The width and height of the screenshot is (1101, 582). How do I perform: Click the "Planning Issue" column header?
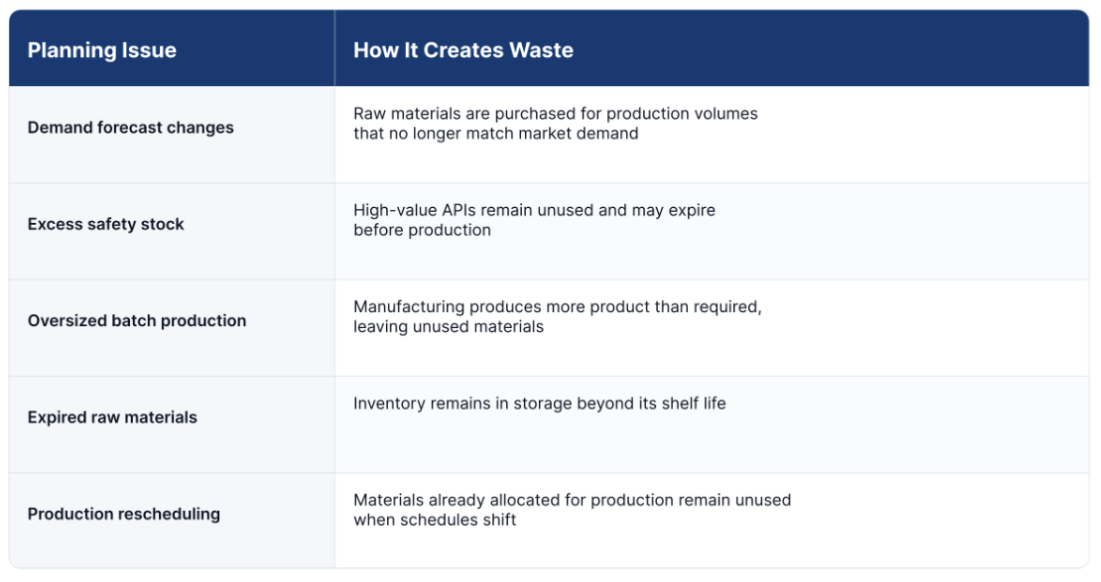102,50
